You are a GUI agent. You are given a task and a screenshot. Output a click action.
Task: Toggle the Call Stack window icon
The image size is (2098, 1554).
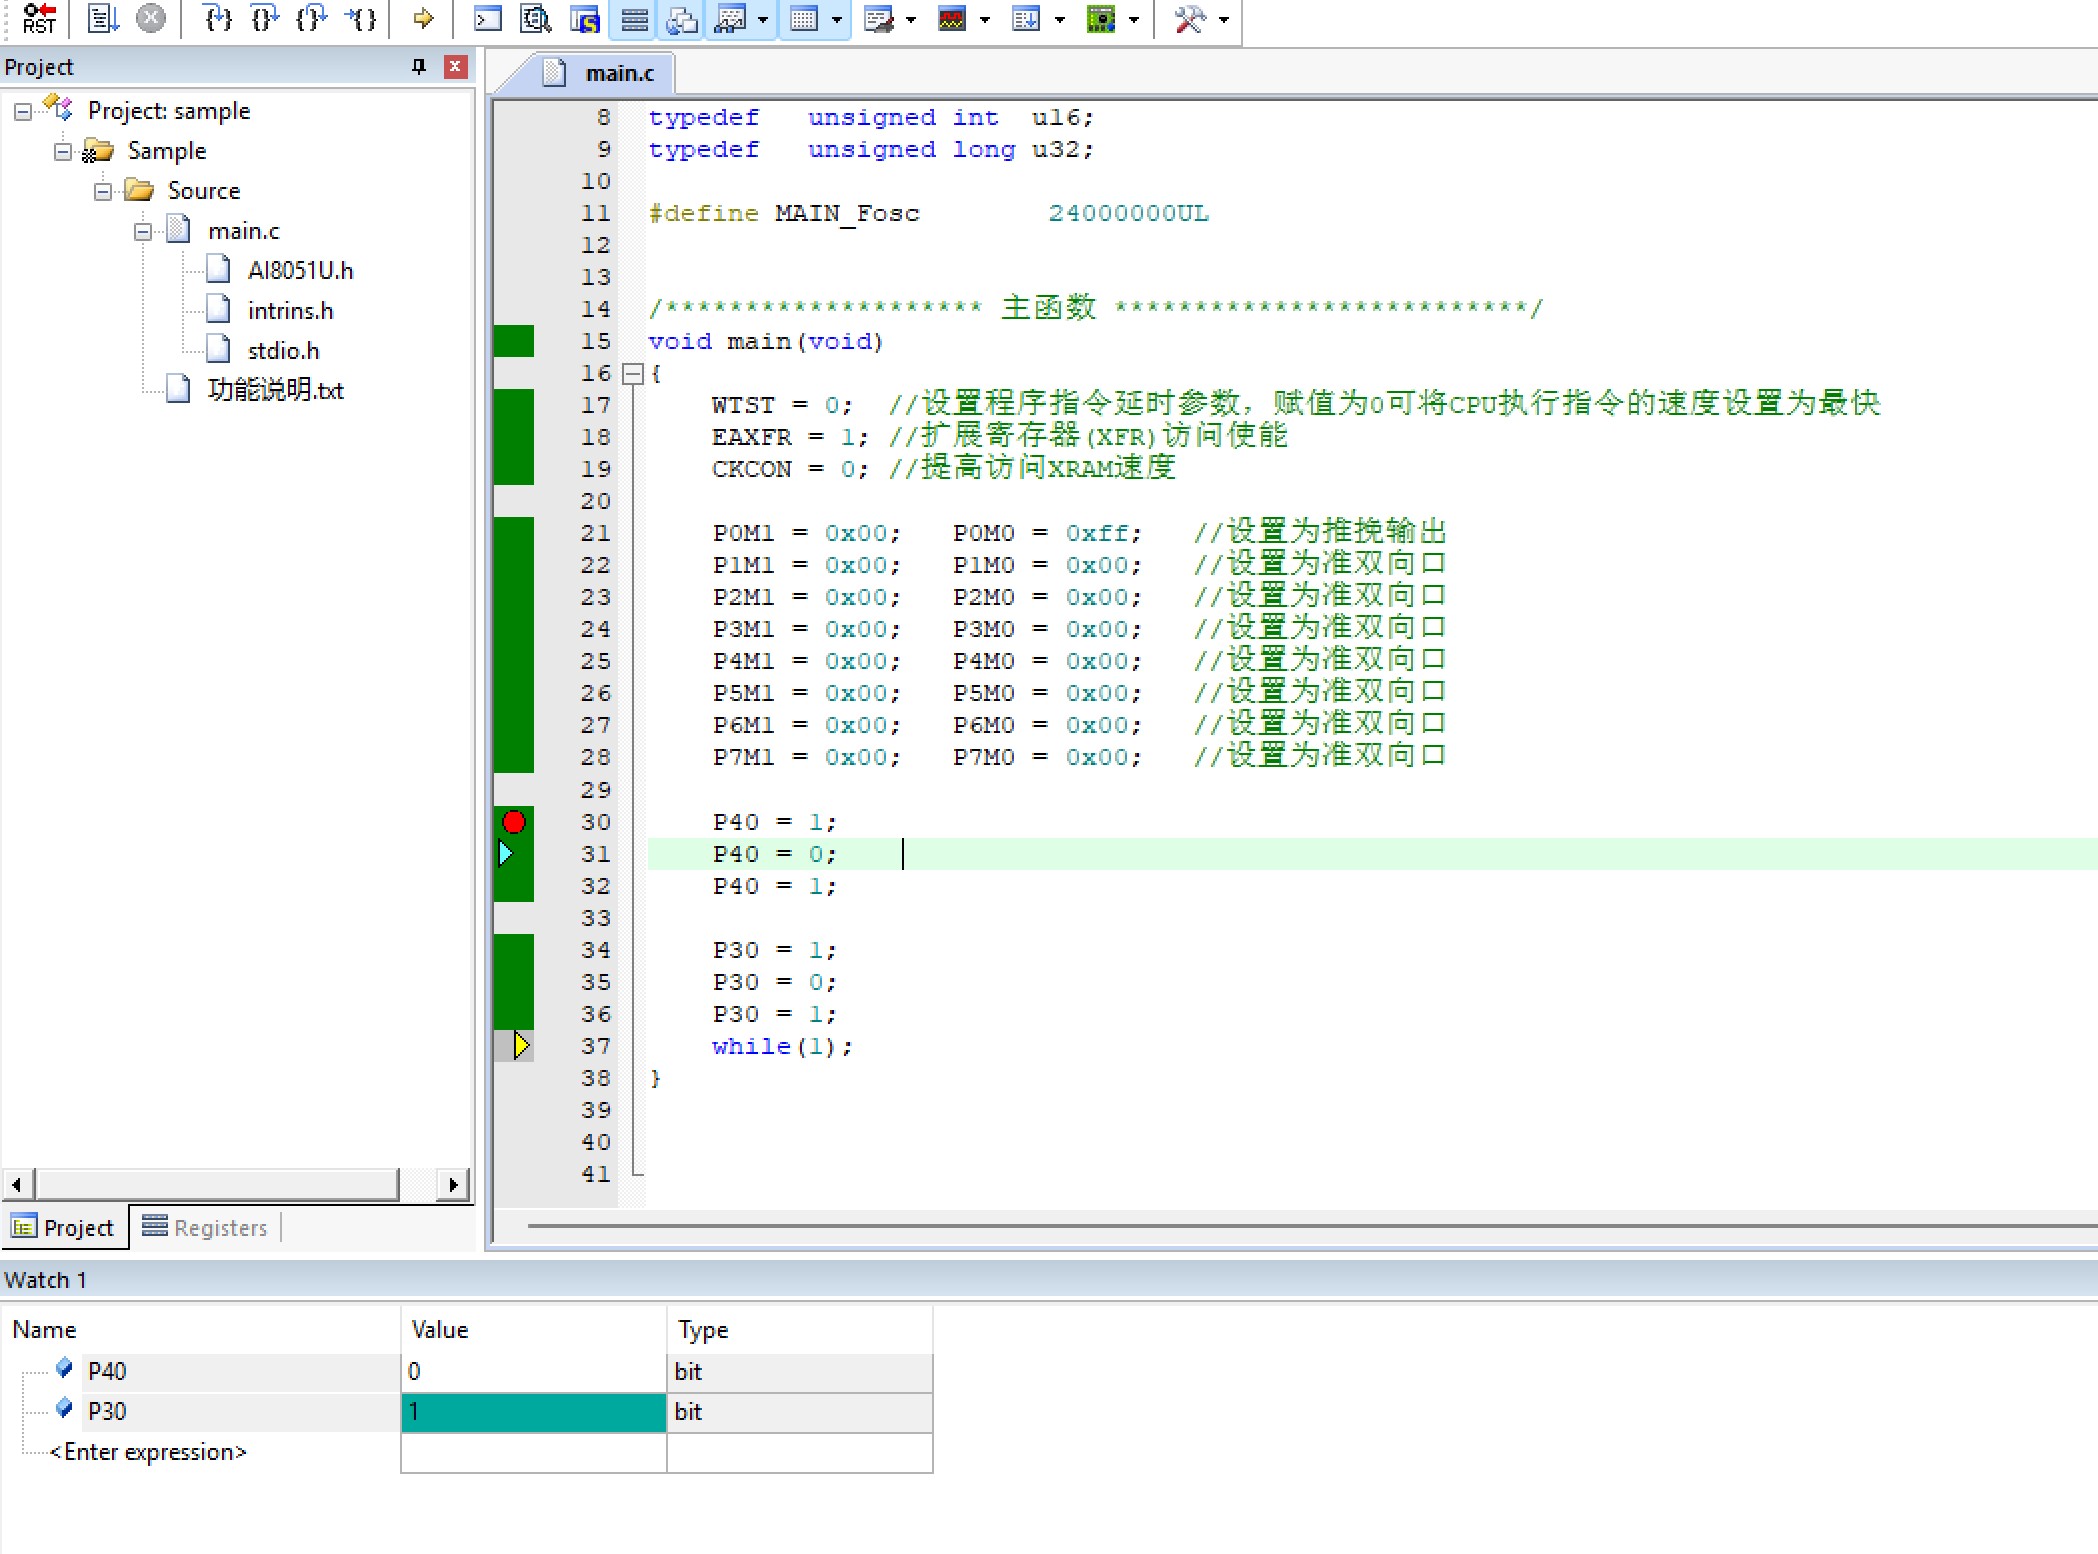[x=682, y=19]
